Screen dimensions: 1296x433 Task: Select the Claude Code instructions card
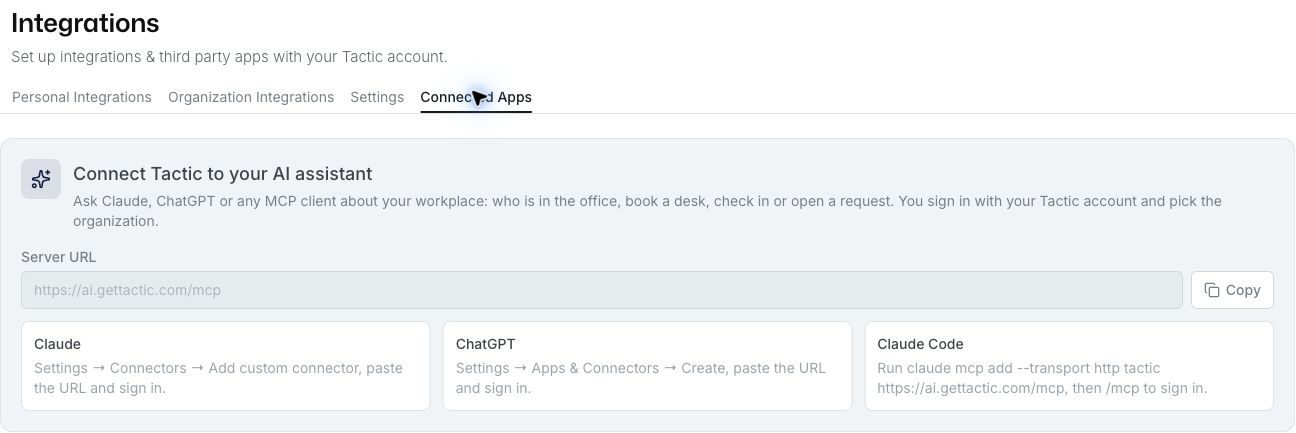1069,366
